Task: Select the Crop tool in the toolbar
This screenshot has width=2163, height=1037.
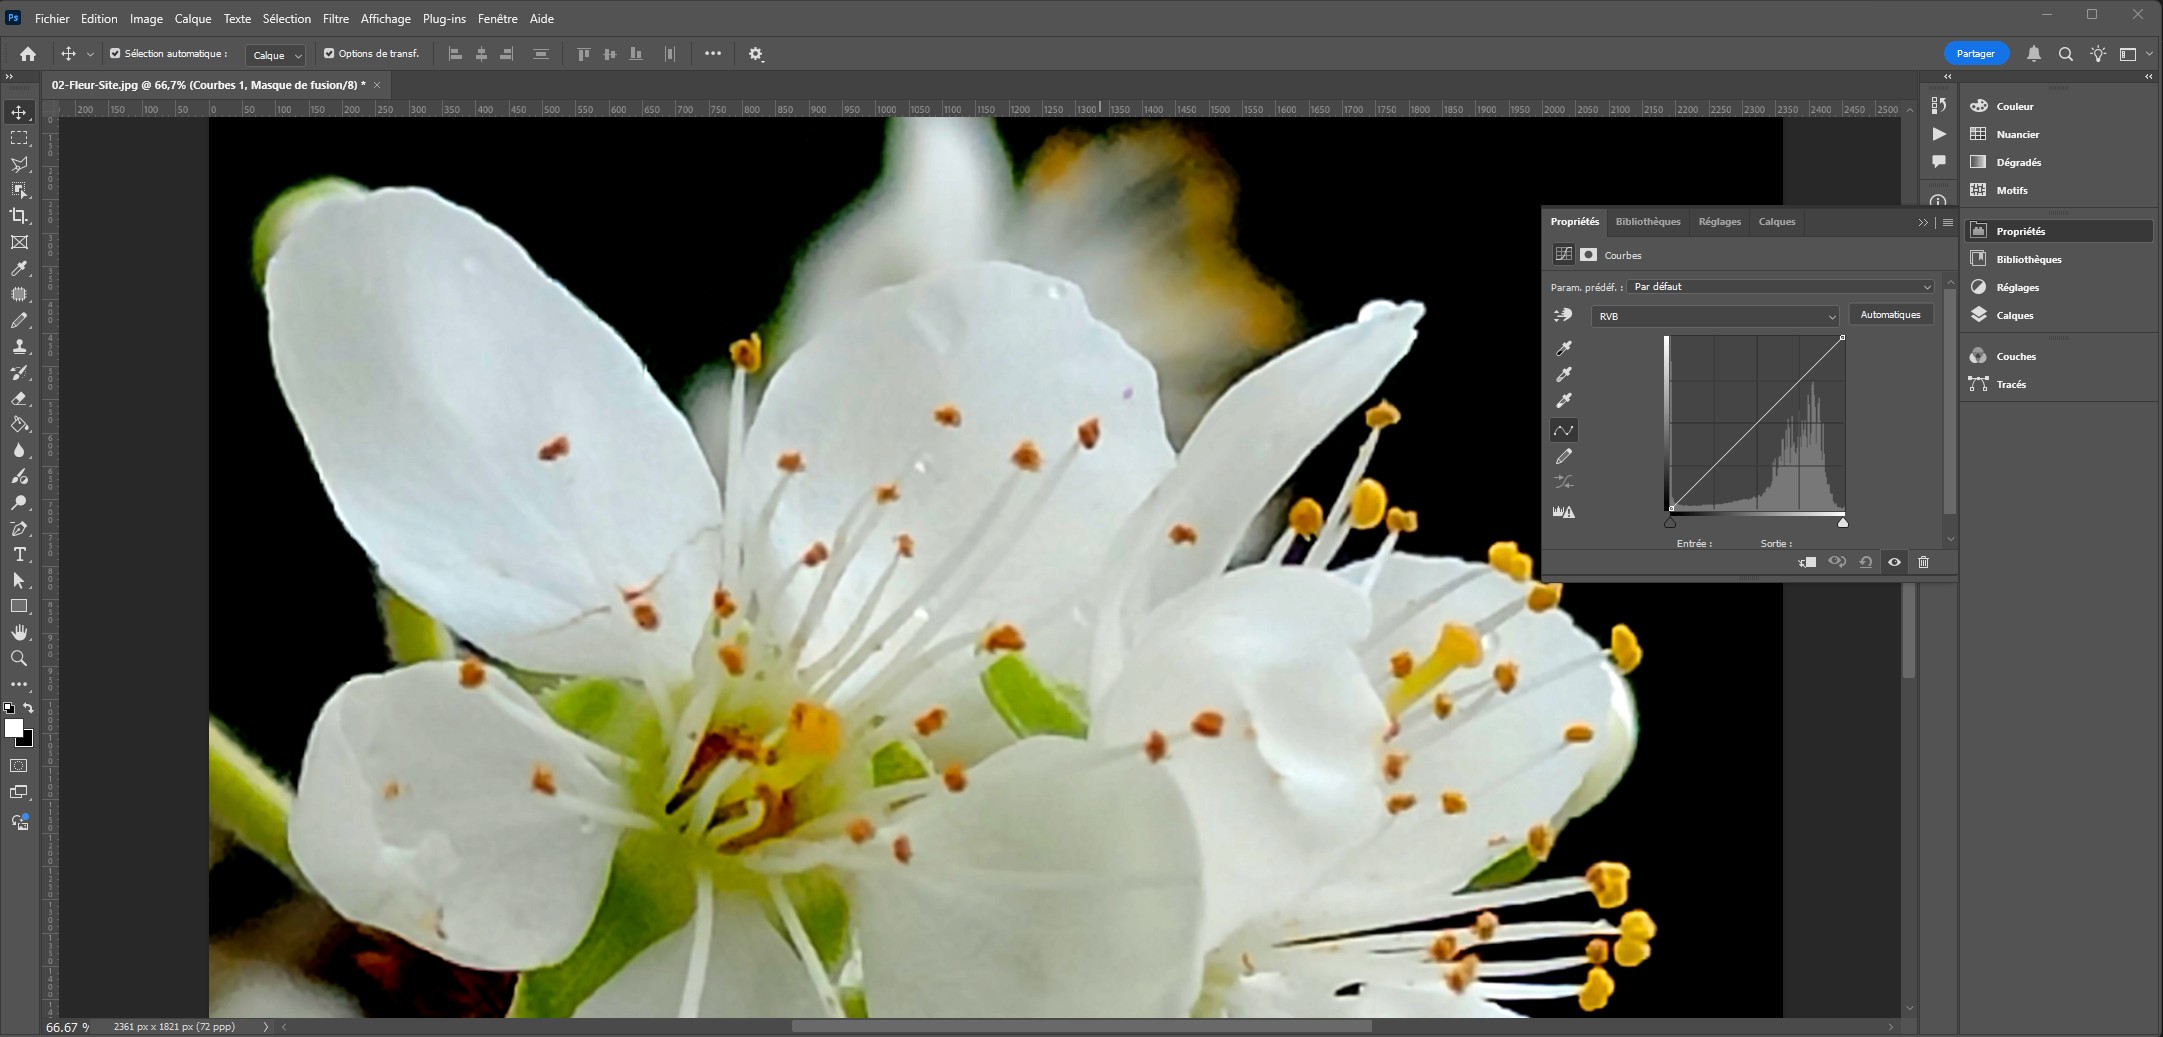Action: 19,216
